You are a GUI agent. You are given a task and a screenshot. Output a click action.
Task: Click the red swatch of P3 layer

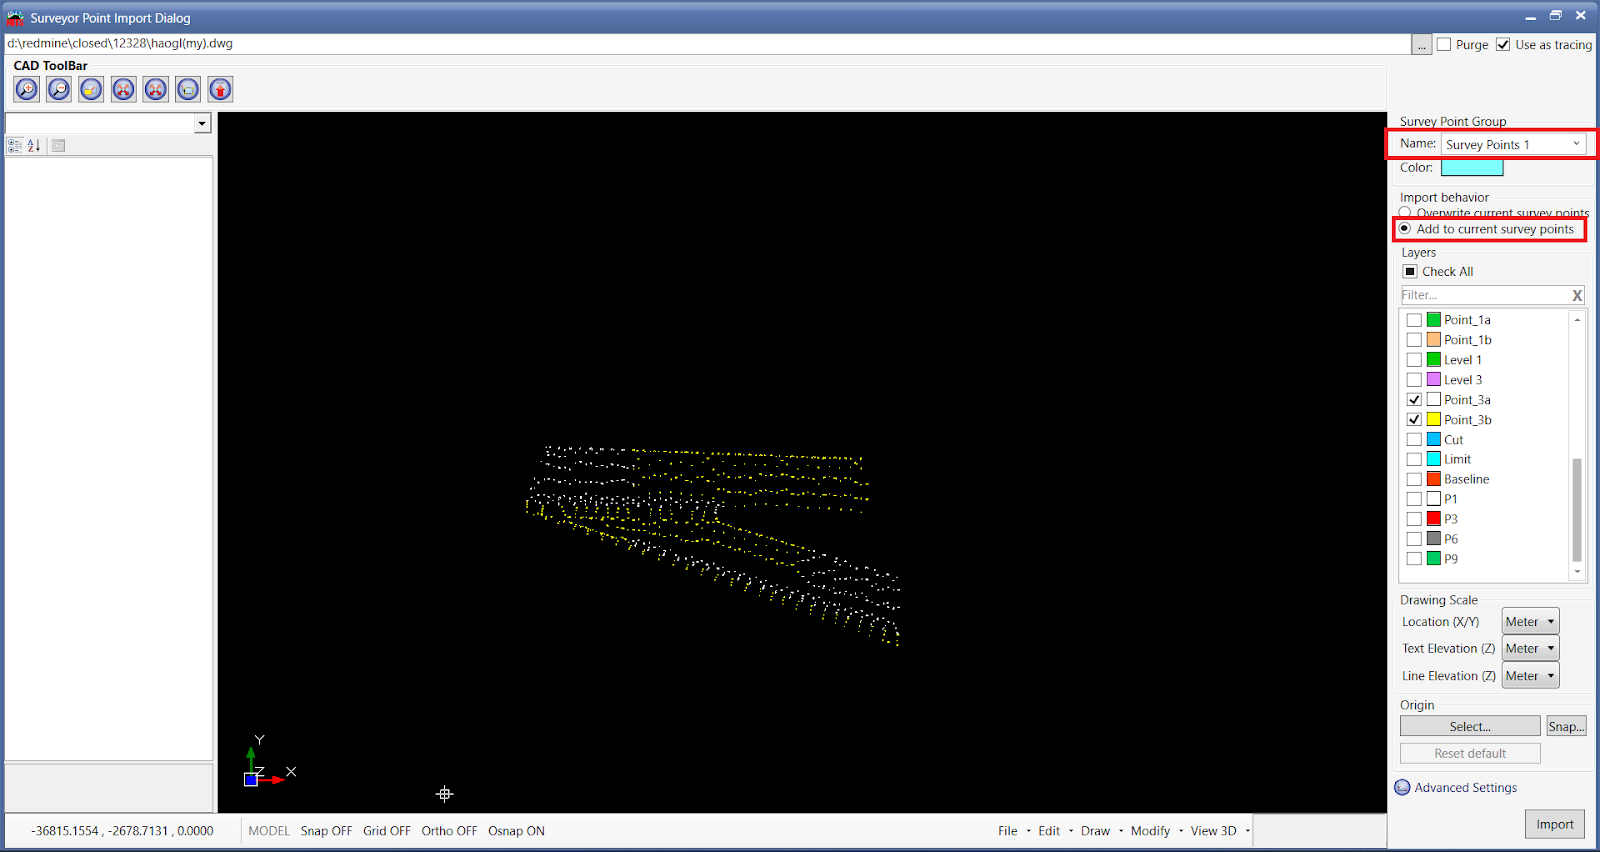pos(1433,518)
